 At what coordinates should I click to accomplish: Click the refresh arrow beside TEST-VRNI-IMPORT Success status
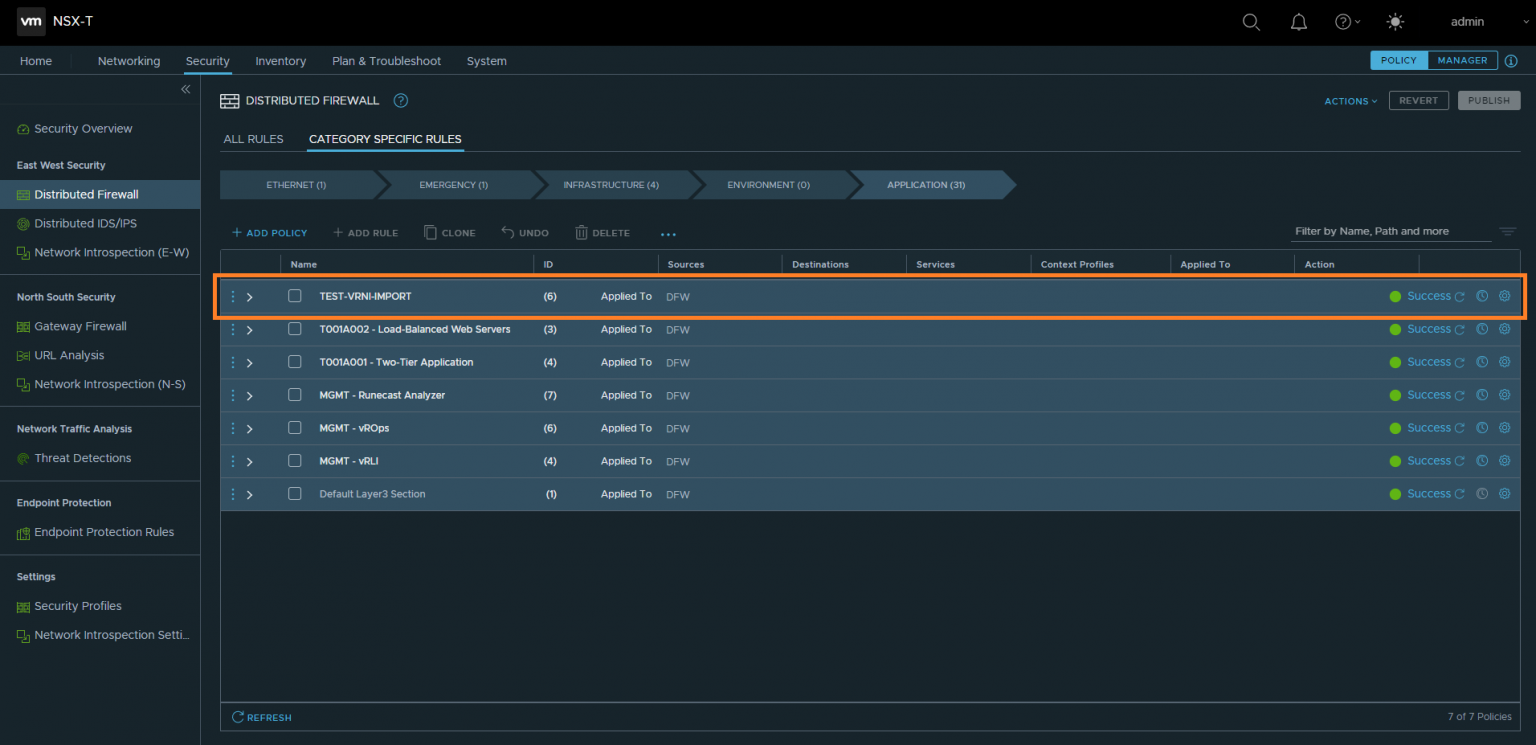[1458, 296]
